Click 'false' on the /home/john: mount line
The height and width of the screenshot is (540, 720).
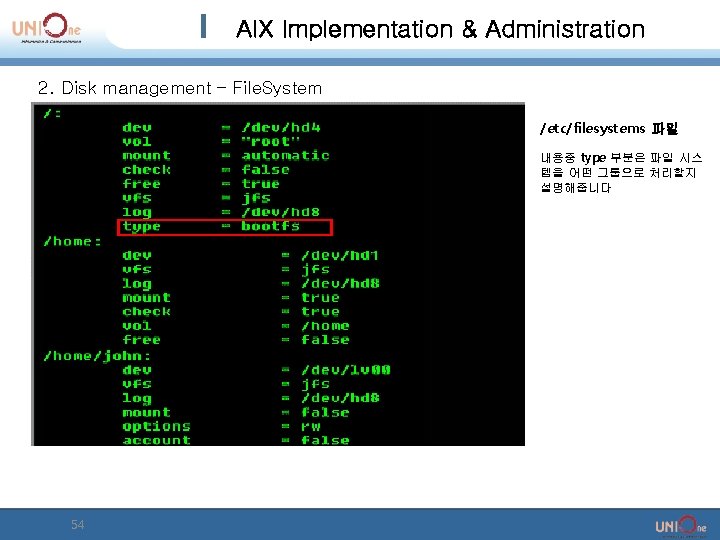click(325, 412)
